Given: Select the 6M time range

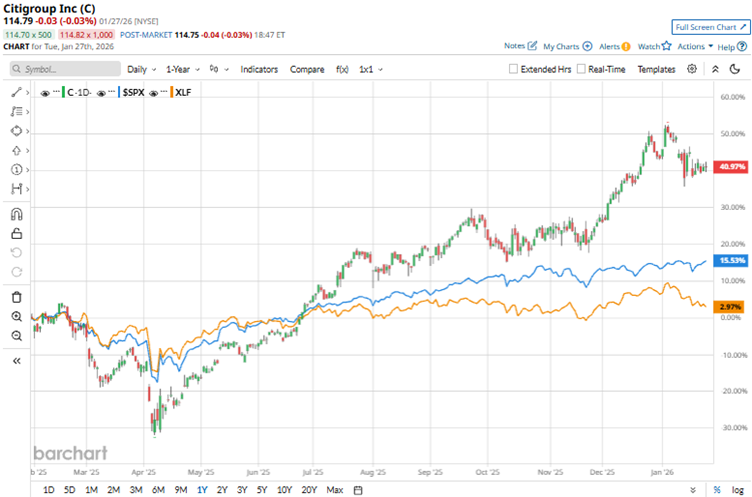Looking at the screenshot, I should pyautogui.click(x=158, y=489).
